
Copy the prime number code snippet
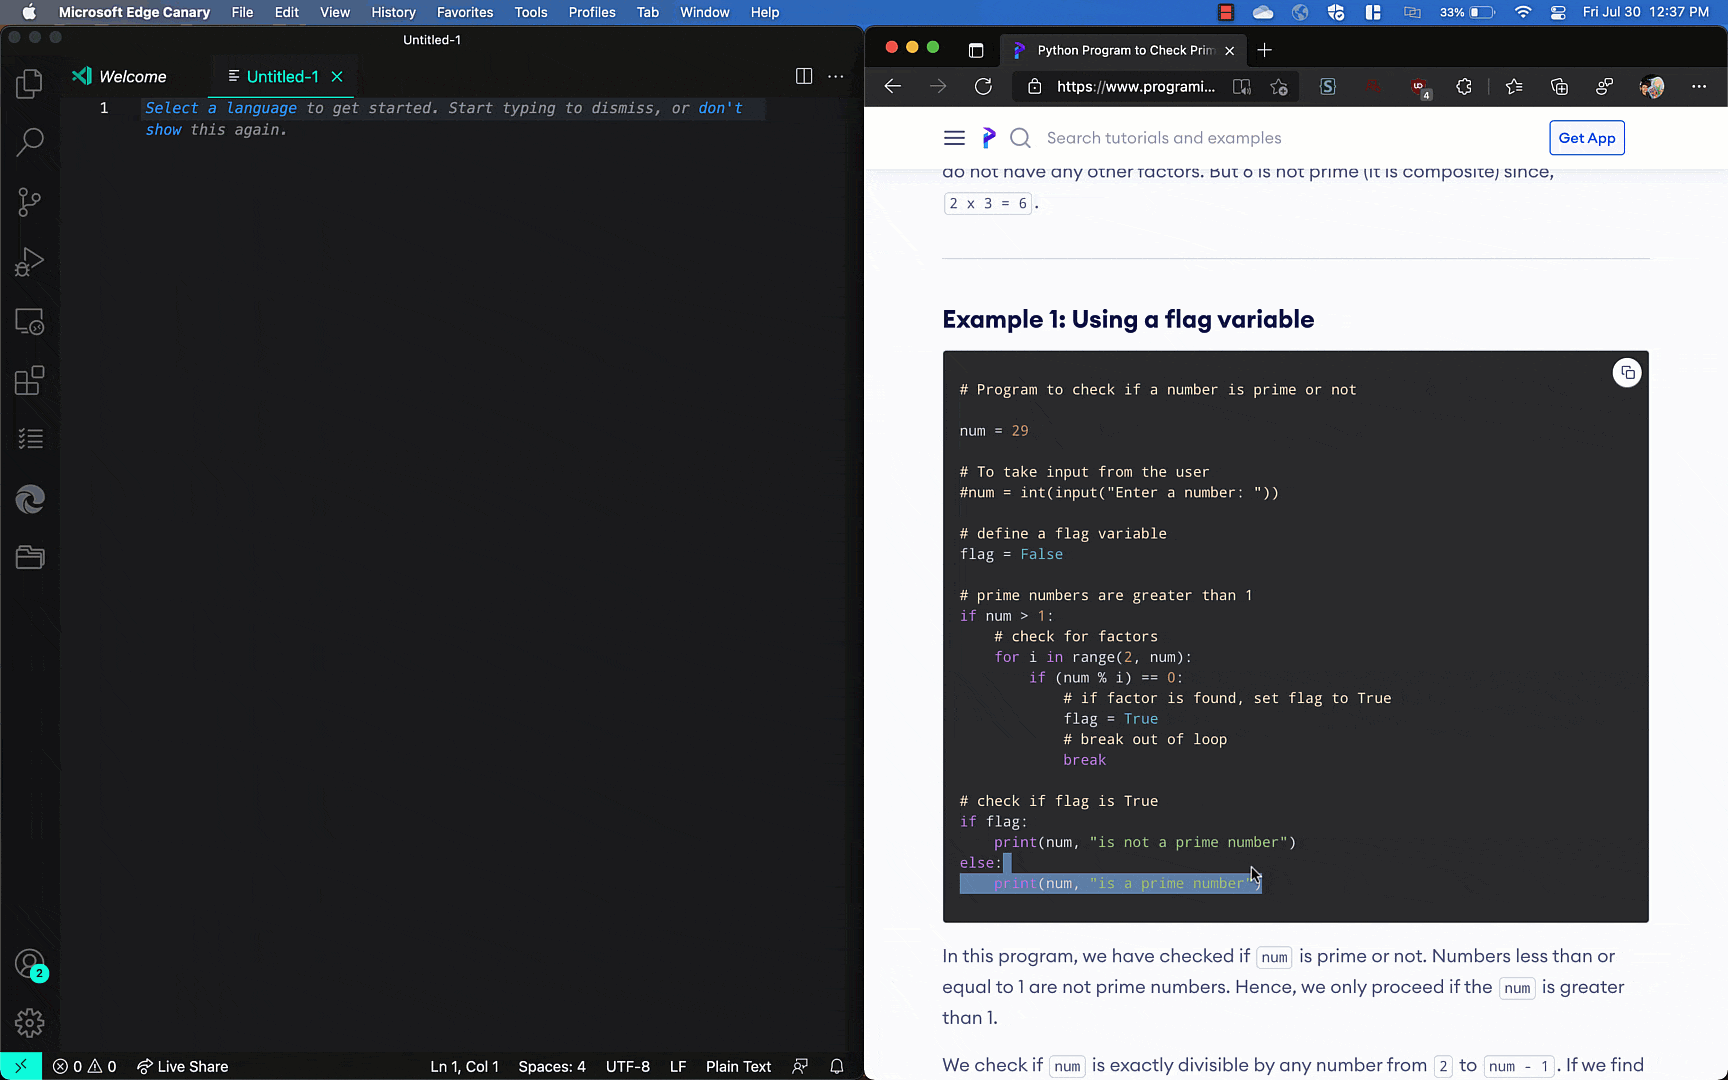1626,372
